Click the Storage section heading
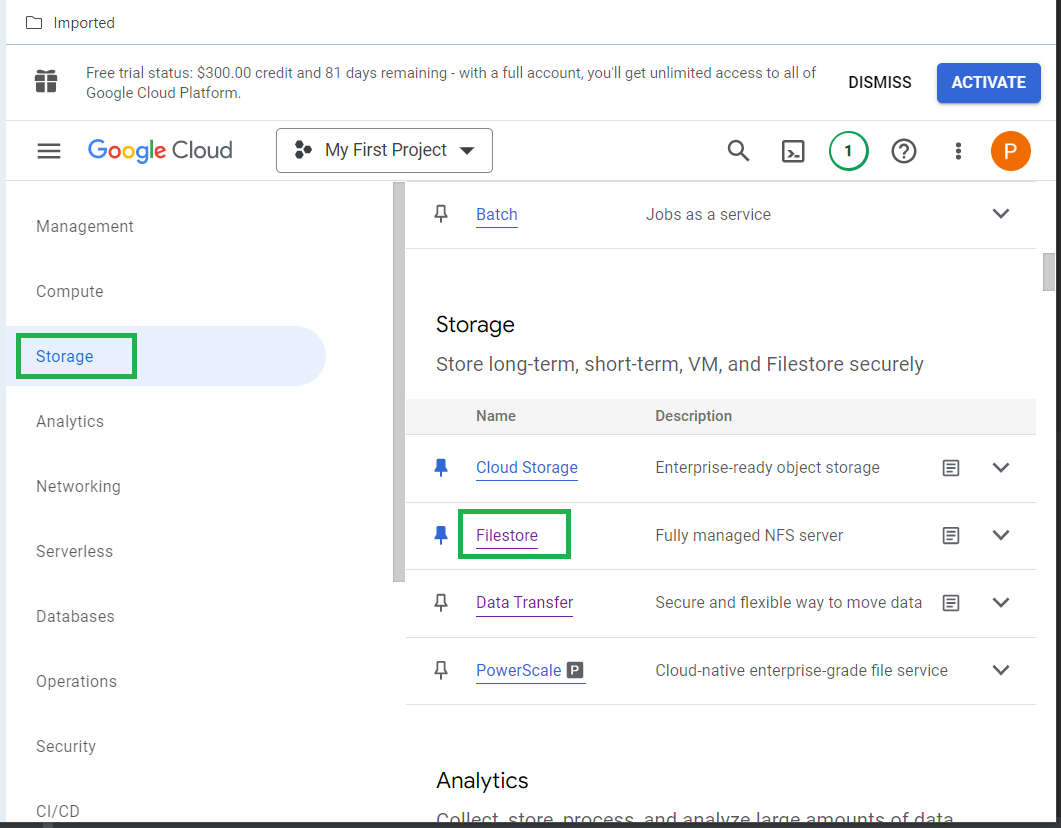This screenshot has width=1061, height=828. click(x=475, y=325)
